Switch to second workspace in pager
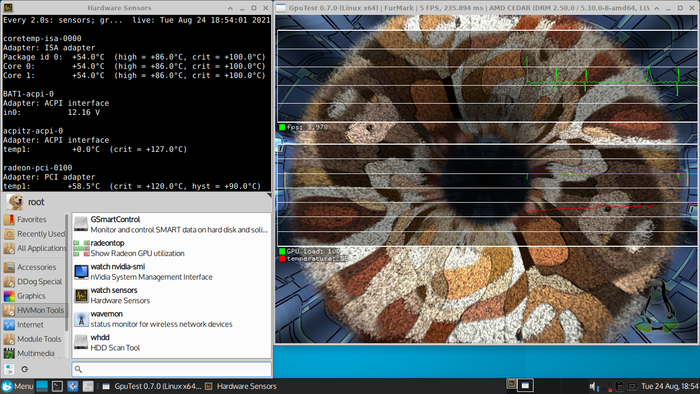The width and height of the screenshot is (700, 394). point(525,385)
